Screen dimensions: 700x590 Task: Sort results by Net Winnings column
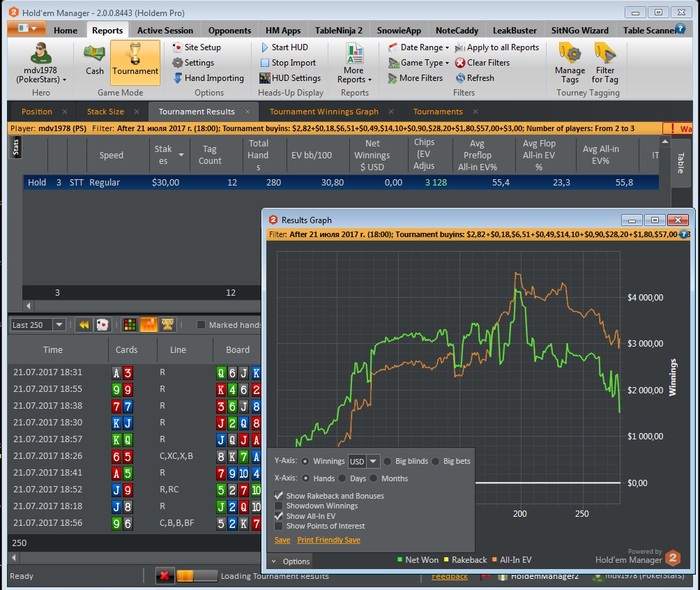click(x=372, y=155)
